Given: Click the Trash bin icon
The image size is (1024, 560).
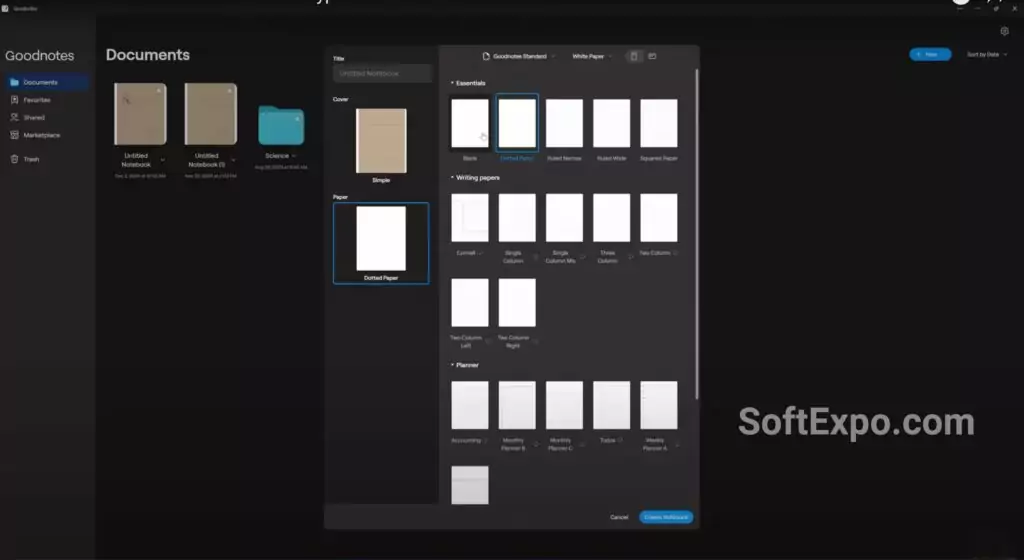Looking at the screenshot, I should click(x=14, y=159).
